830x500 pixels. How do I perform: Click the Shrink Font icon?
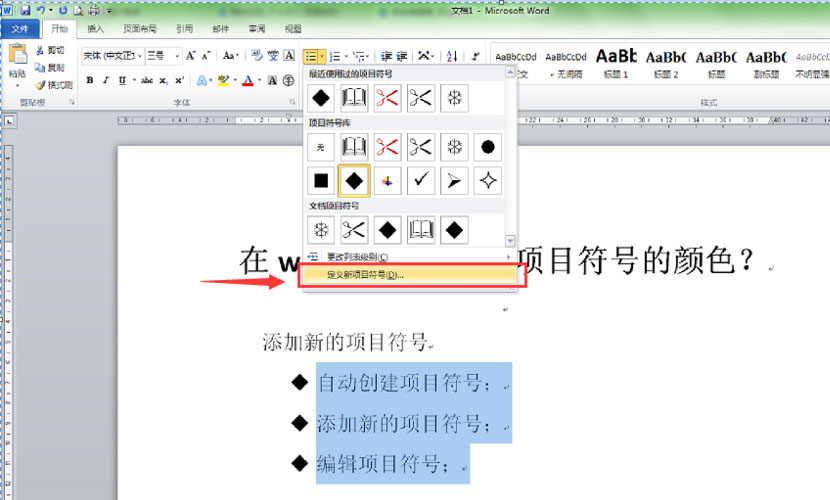coord(206,56)
